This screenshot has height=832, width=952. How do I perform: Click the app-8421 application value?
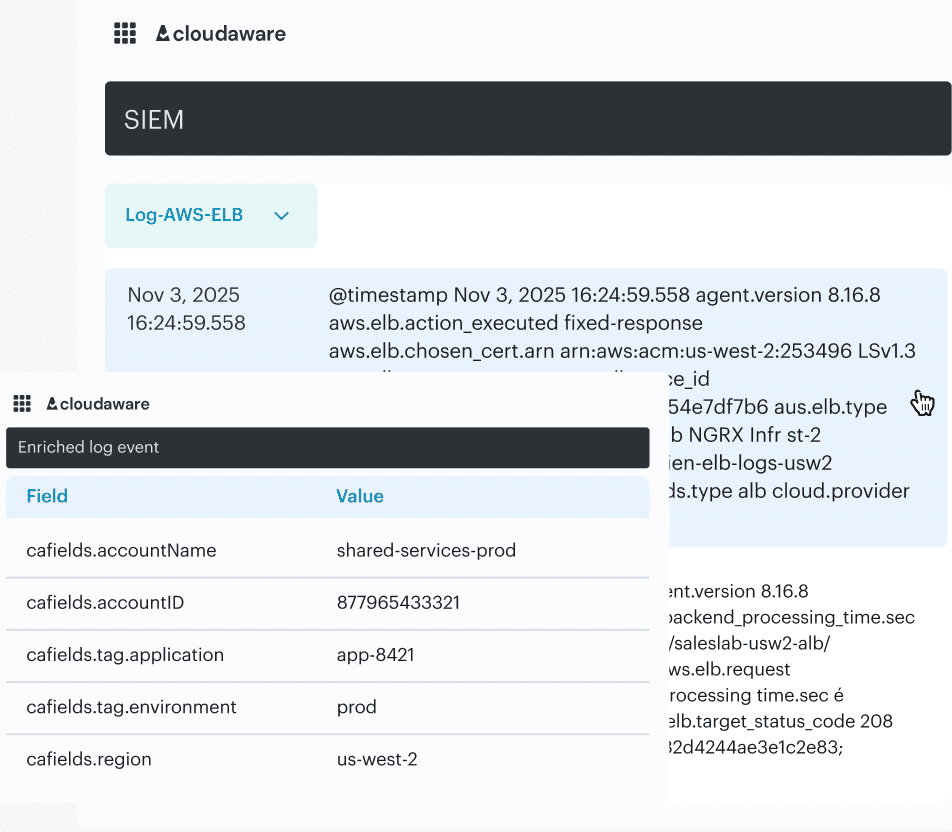(375, 655)
